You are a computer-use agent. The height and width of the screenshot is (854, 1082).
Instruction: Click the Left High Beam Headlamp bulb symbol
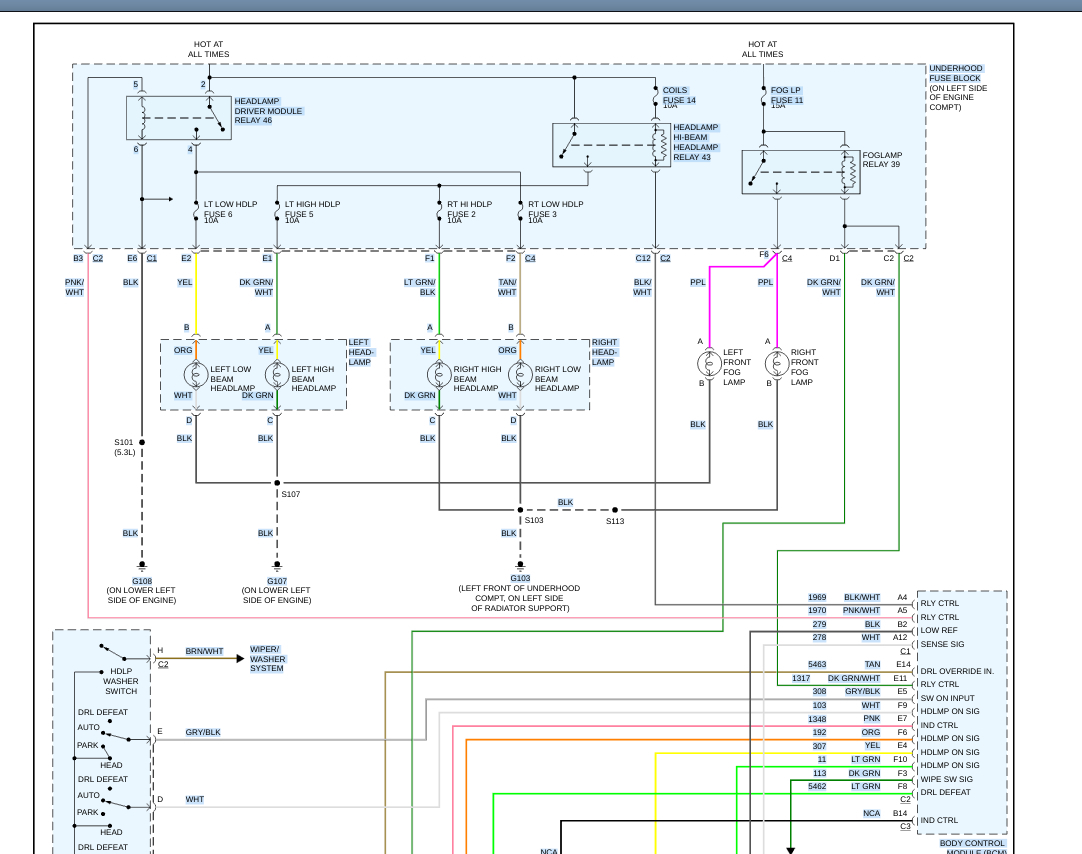[277, 375]
